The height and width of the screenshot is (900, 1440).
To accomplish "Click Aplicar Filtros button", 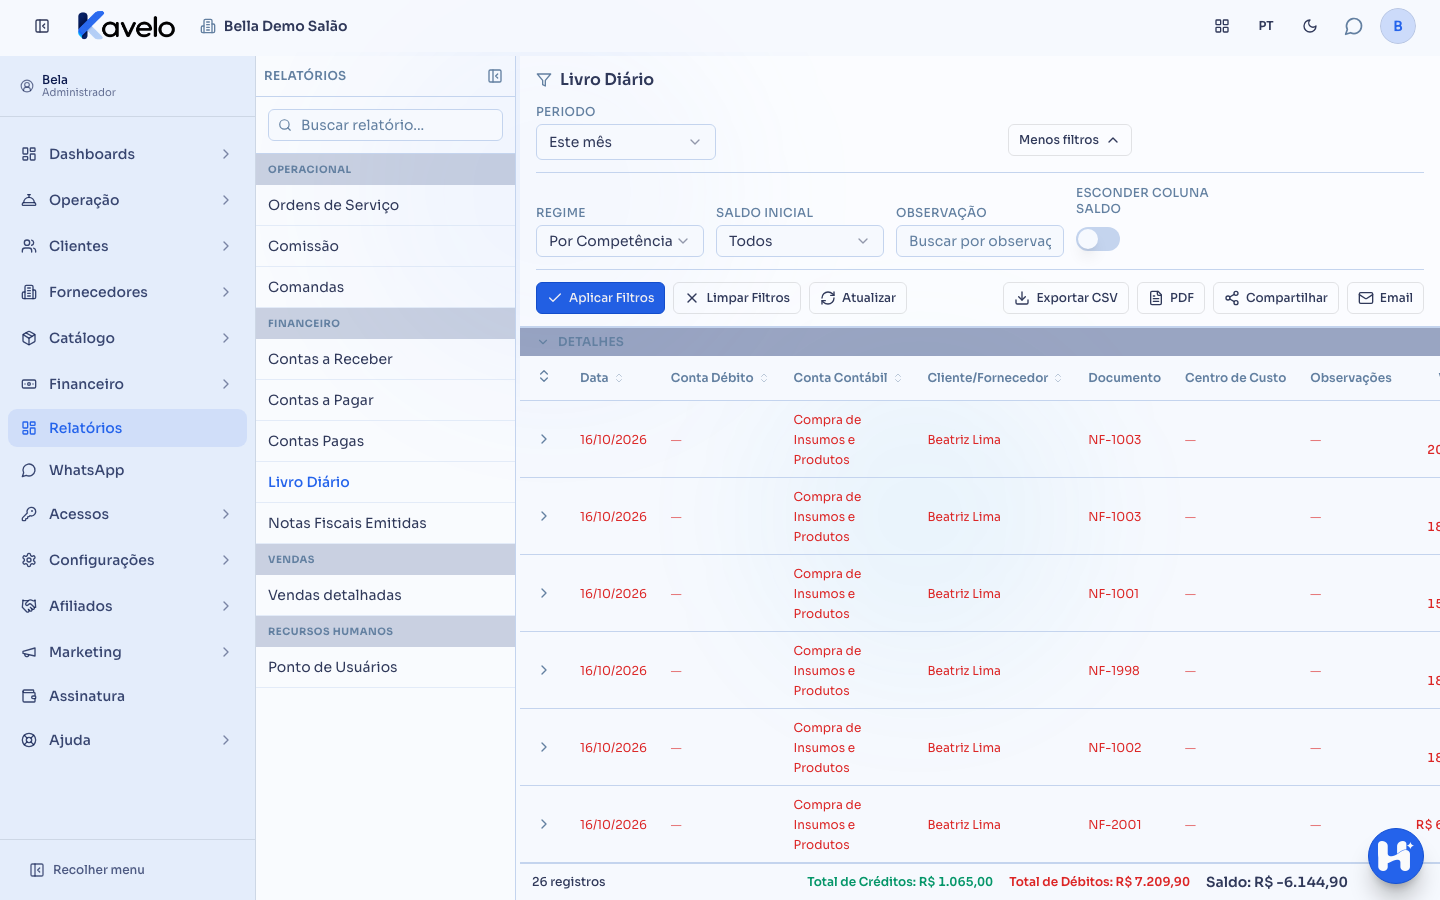I will (x=600, y=298).
